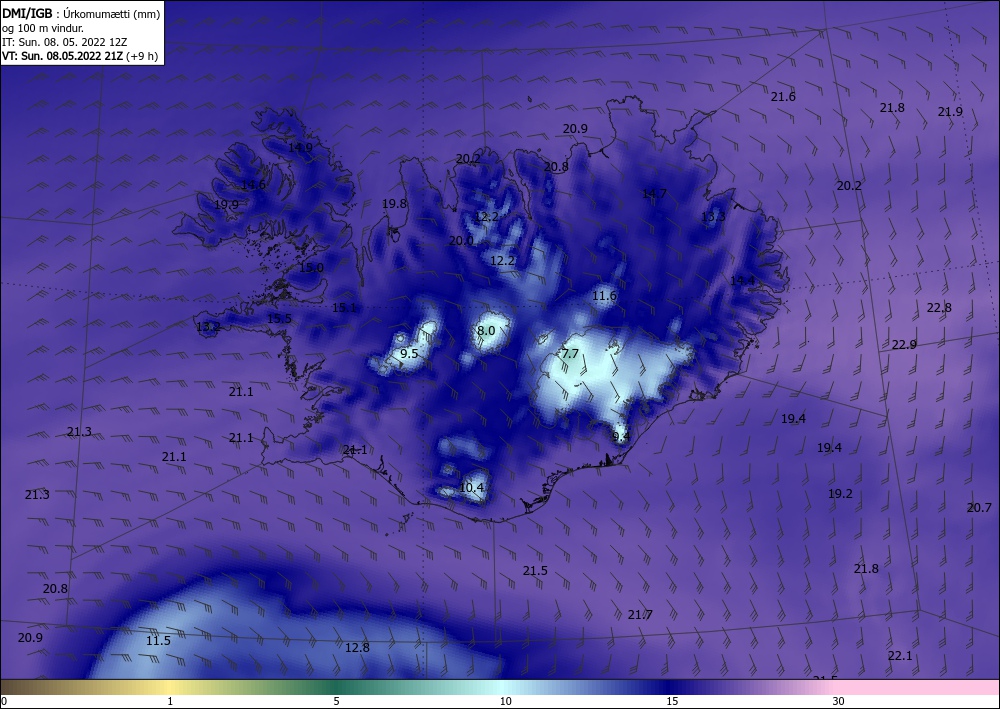Select the IT: Sun. 08. 05. 2022 12Z line
The width and height of the screenshot is (1000, 709).
[x=64, y=42]
